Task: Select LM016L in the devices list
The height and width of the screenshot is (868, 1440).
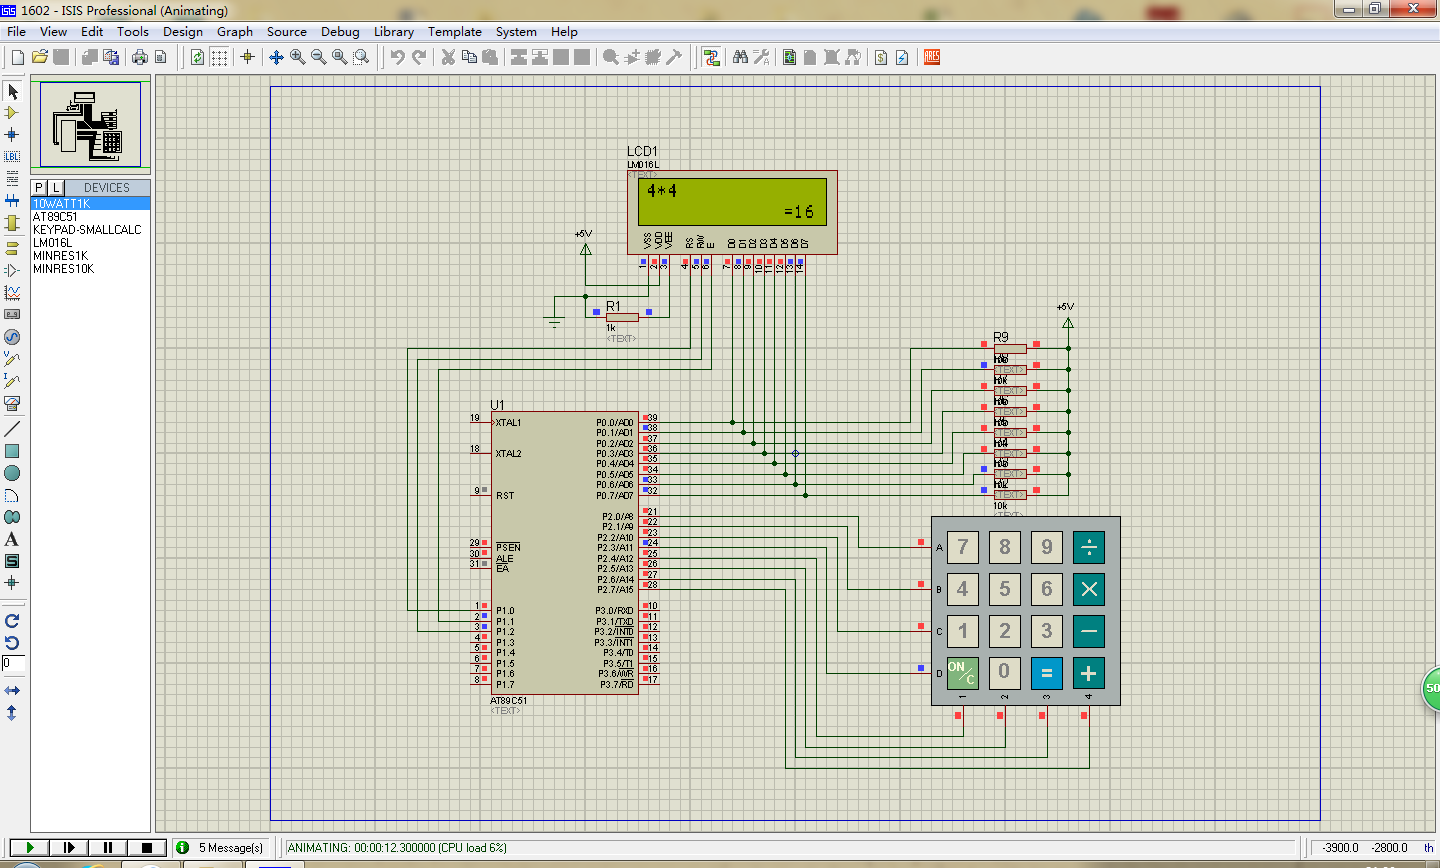Action: tap(90, 242)
